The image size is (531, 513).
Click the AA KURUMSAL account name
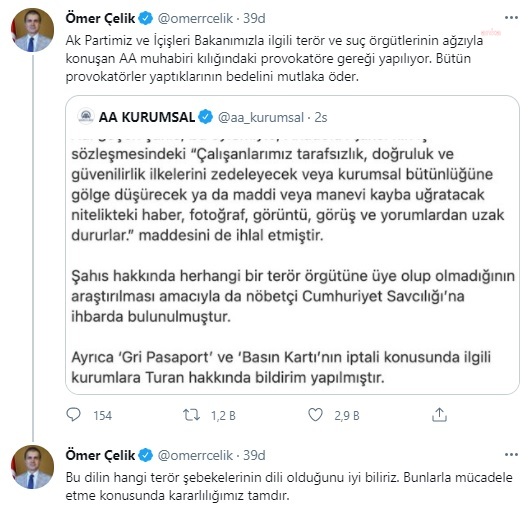pos(147,117)
